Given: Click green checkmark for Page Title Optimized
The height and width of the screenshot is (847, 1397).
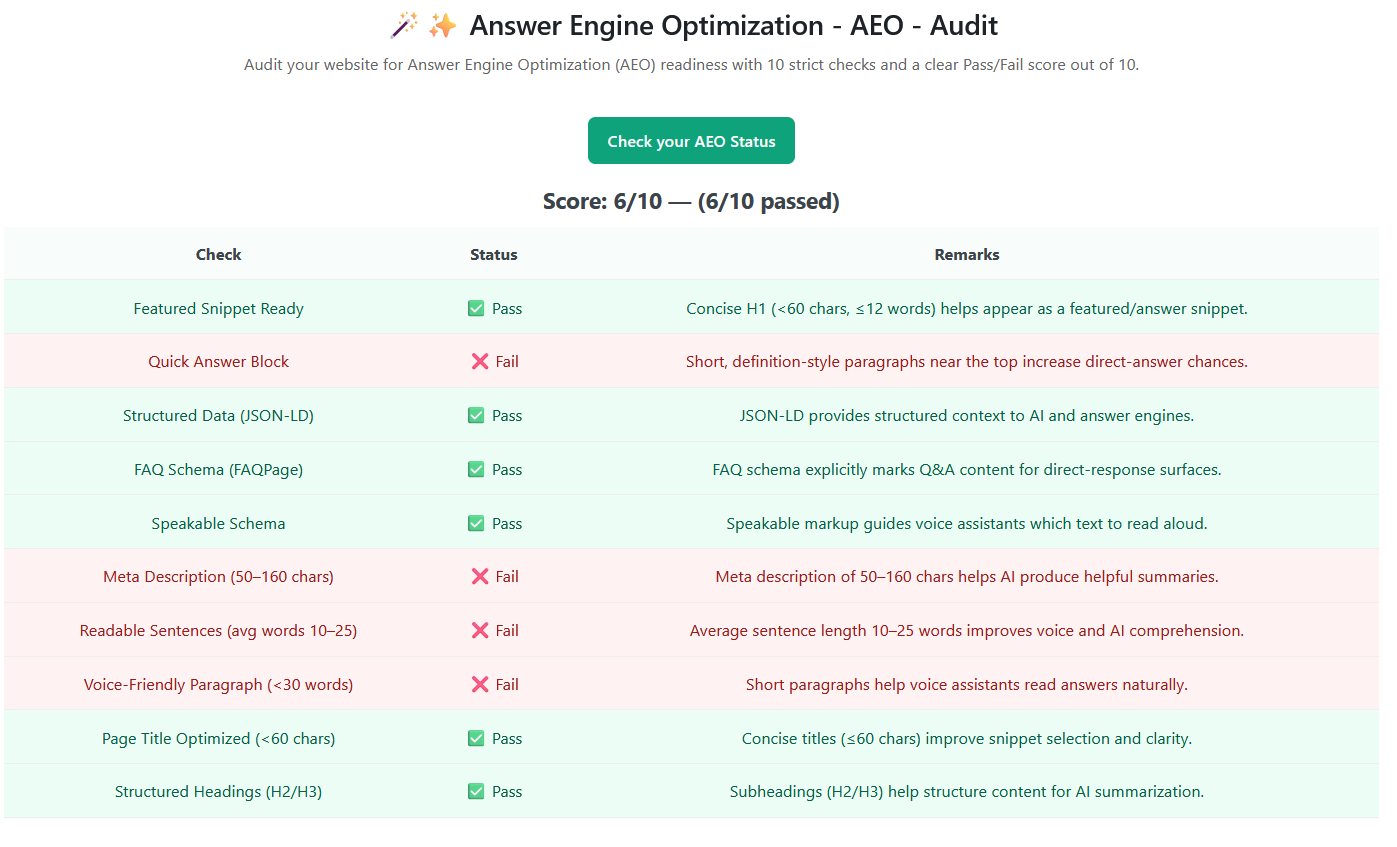Looking at the screenshot, I should point(476,739).
